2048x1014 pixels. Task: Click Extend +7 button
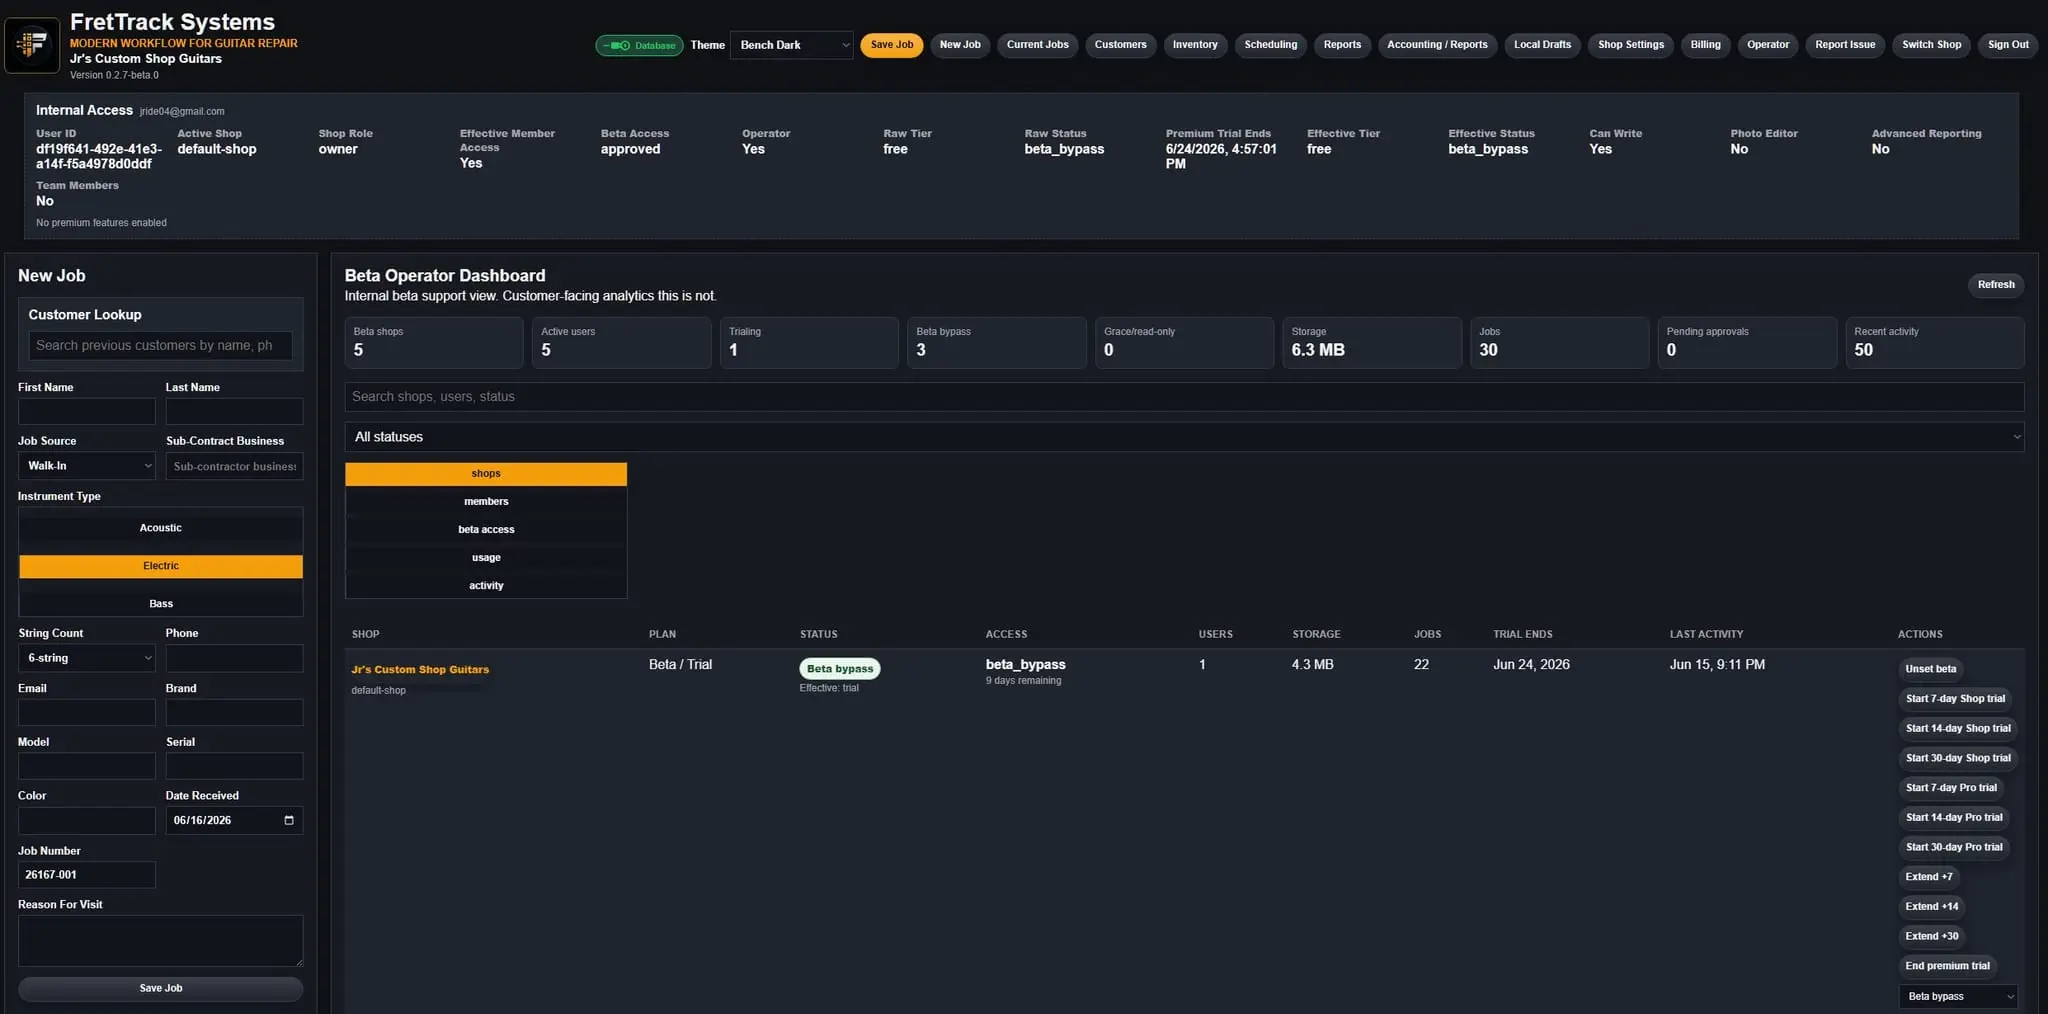click(x=1928, y=877)
